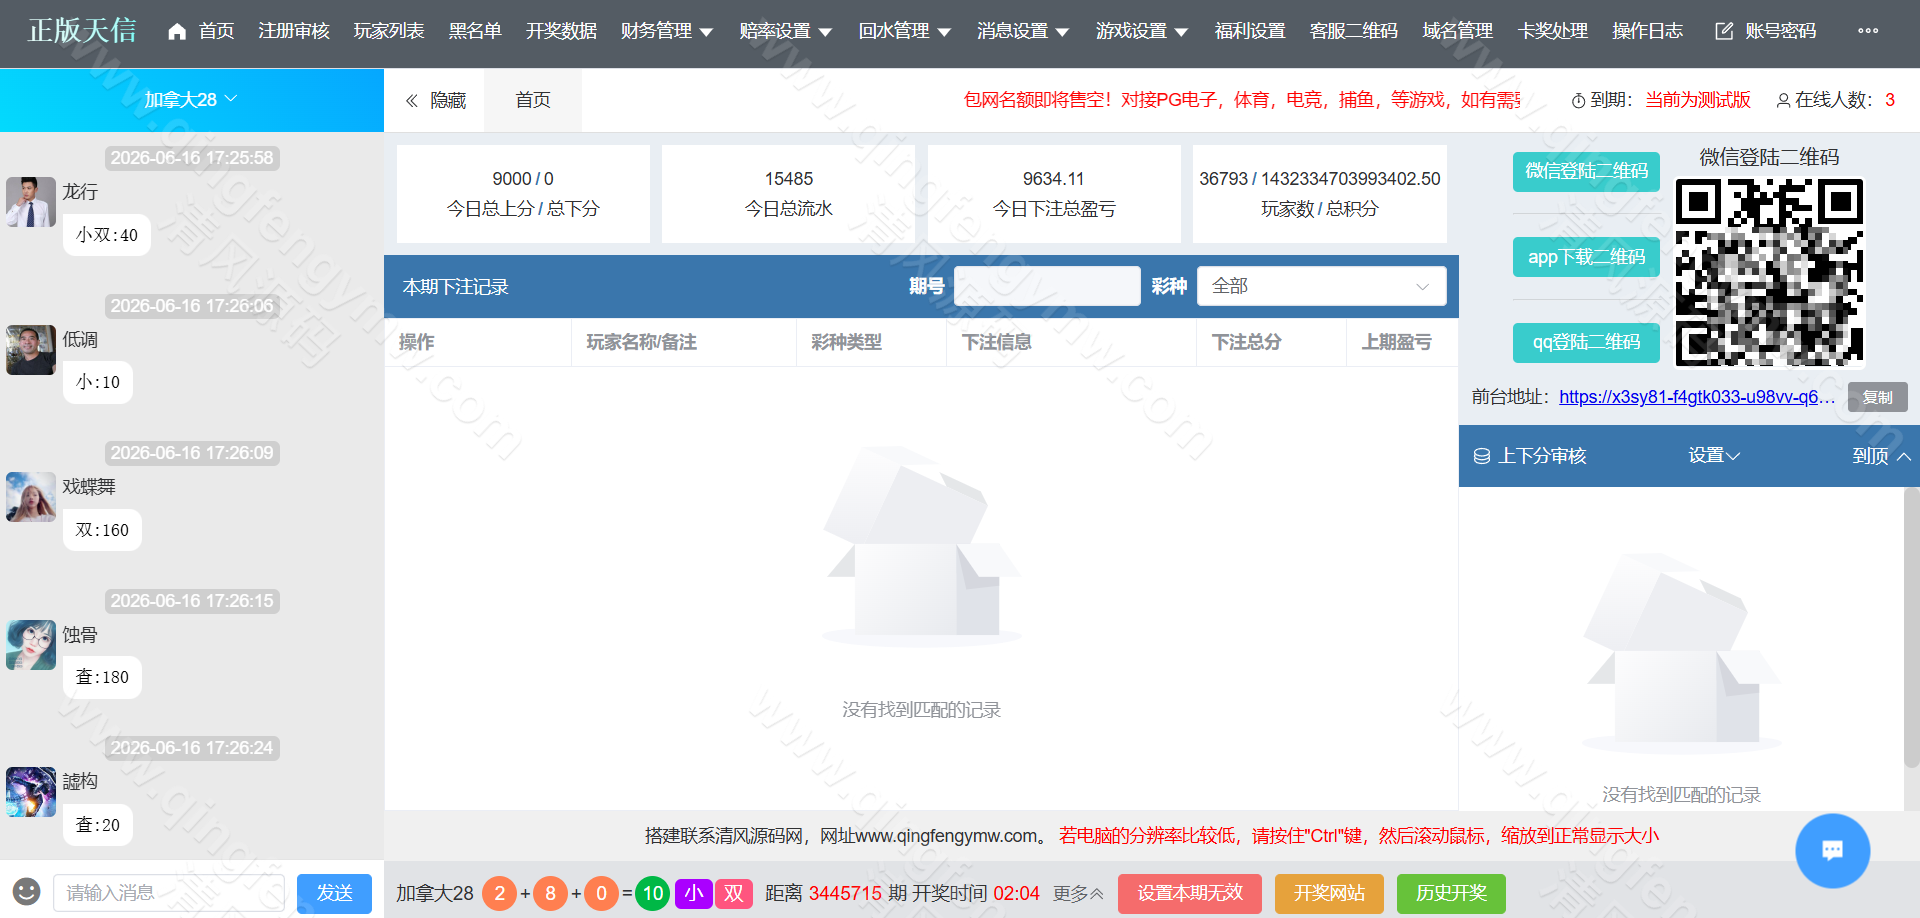Open the three-dots more menu
The height and width of the screenshot is (918, 1920).
tap(1867, 31)
